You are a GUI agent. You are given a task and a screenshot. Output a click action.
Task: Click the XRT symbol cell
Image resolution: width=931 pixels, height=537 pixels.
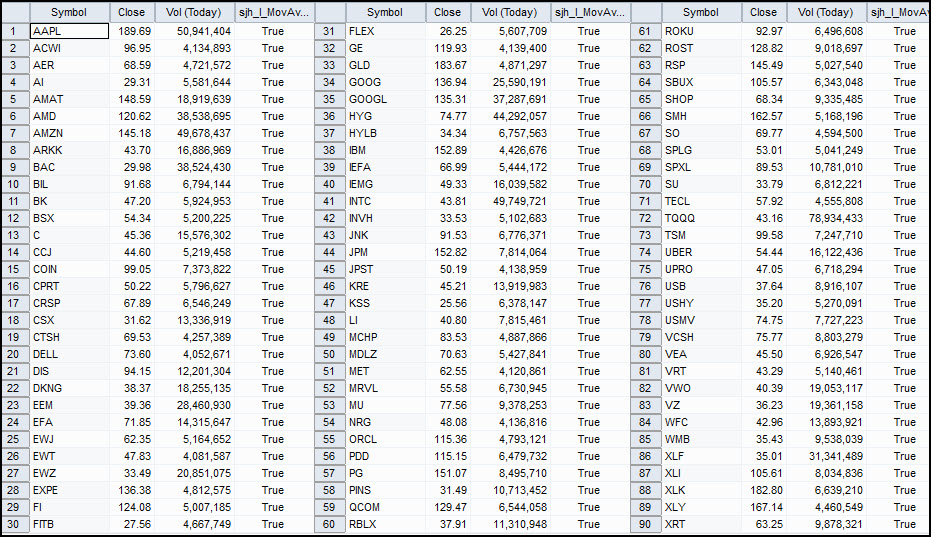[x=701, y=525]
